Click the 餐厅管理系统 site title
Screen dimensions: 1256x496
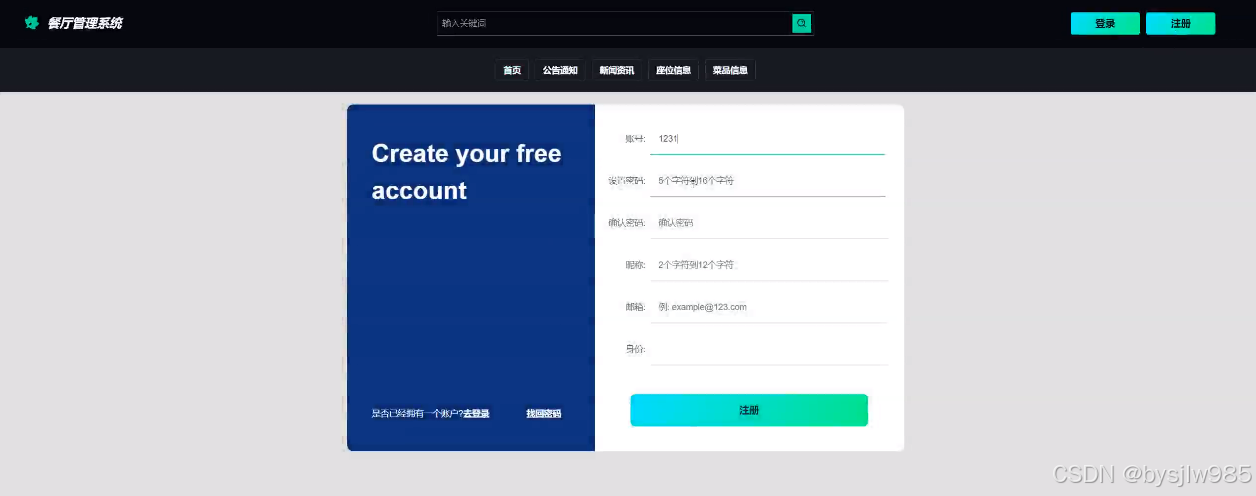(x=85, y=23)
